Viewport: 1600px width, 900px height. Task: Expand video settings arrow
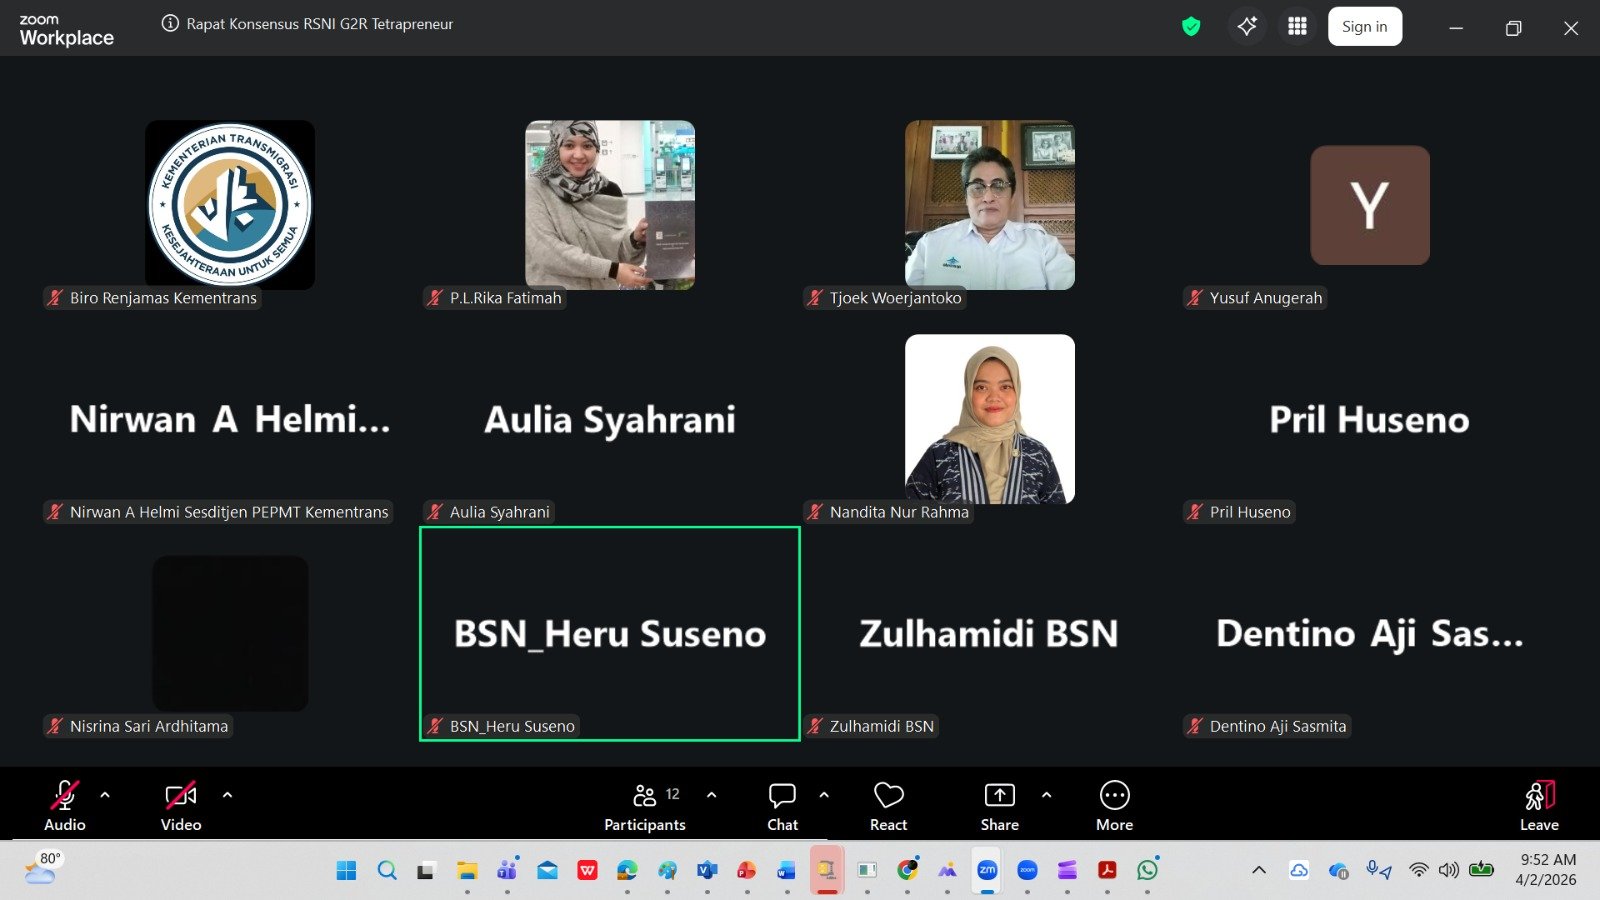(x=227, y=795)
